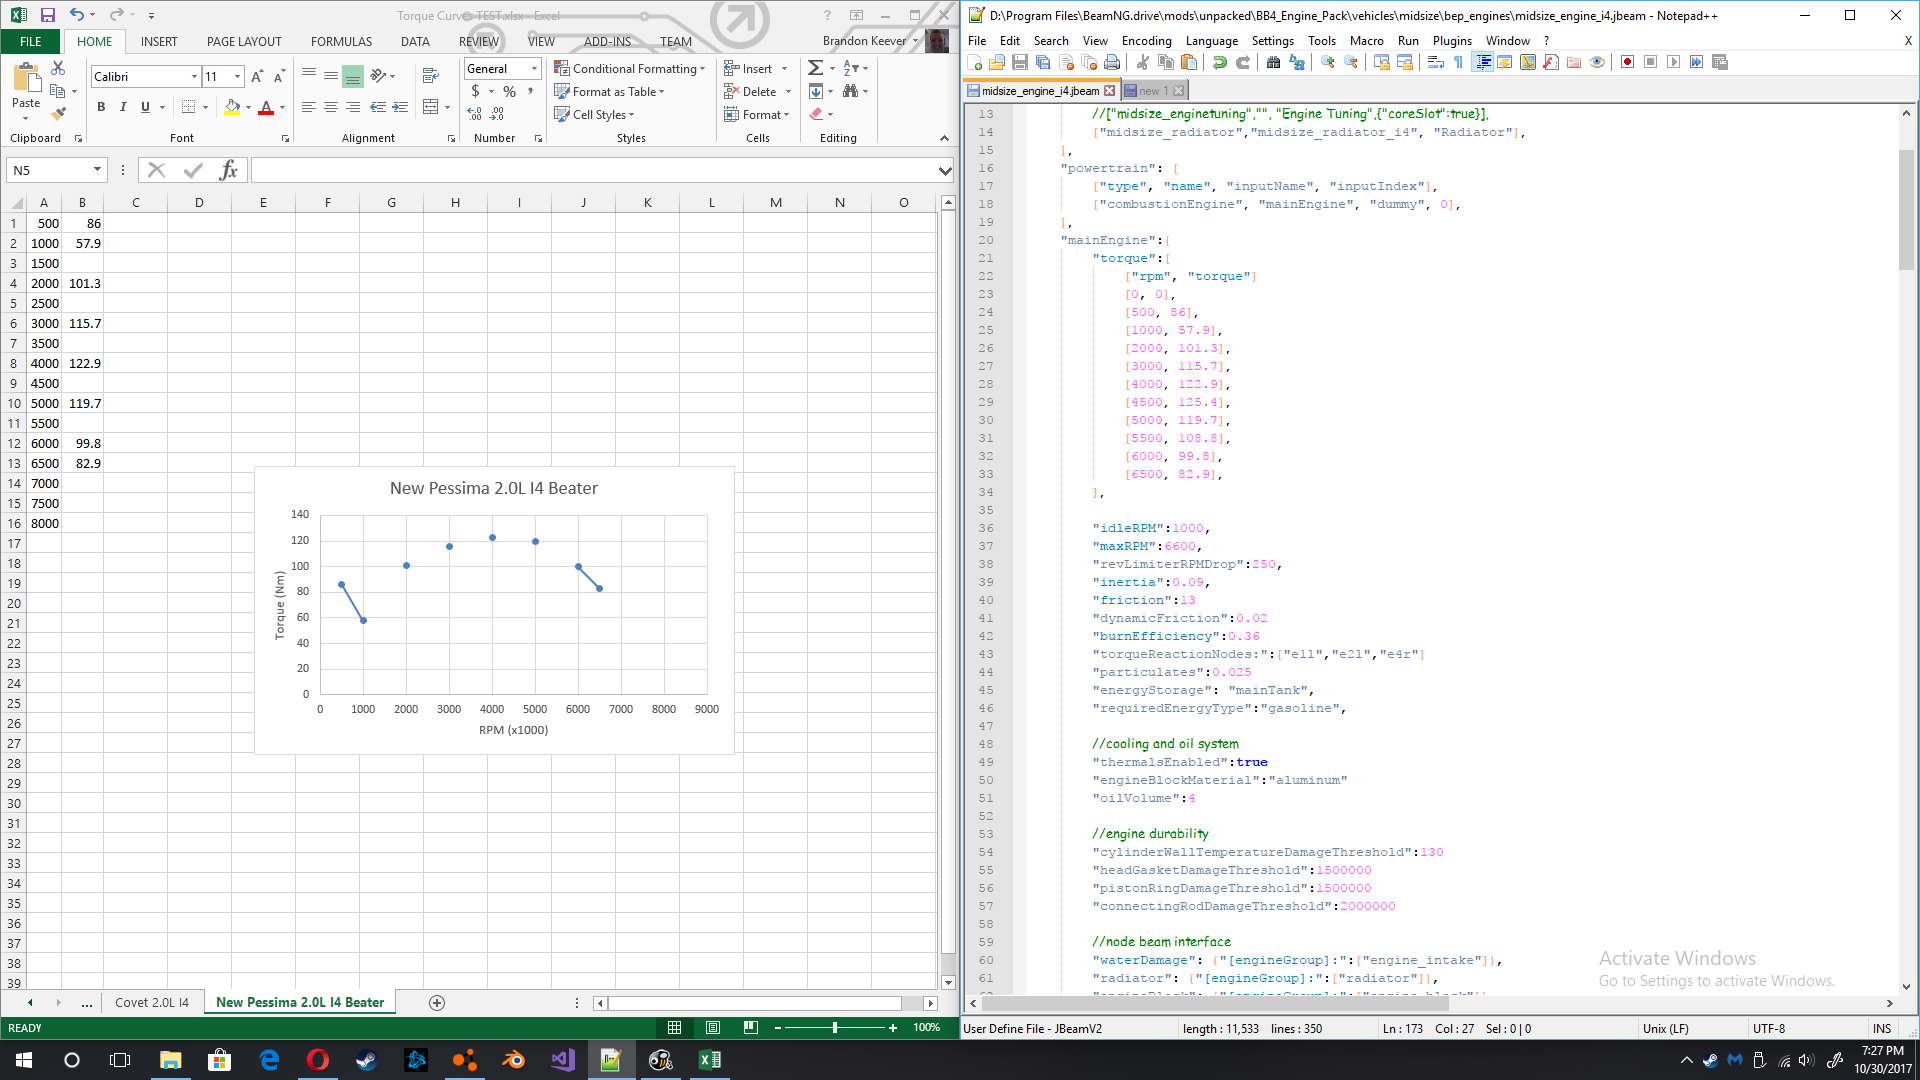
Task: Click the Excel zoom slider handle
Action: (834, 1027)
